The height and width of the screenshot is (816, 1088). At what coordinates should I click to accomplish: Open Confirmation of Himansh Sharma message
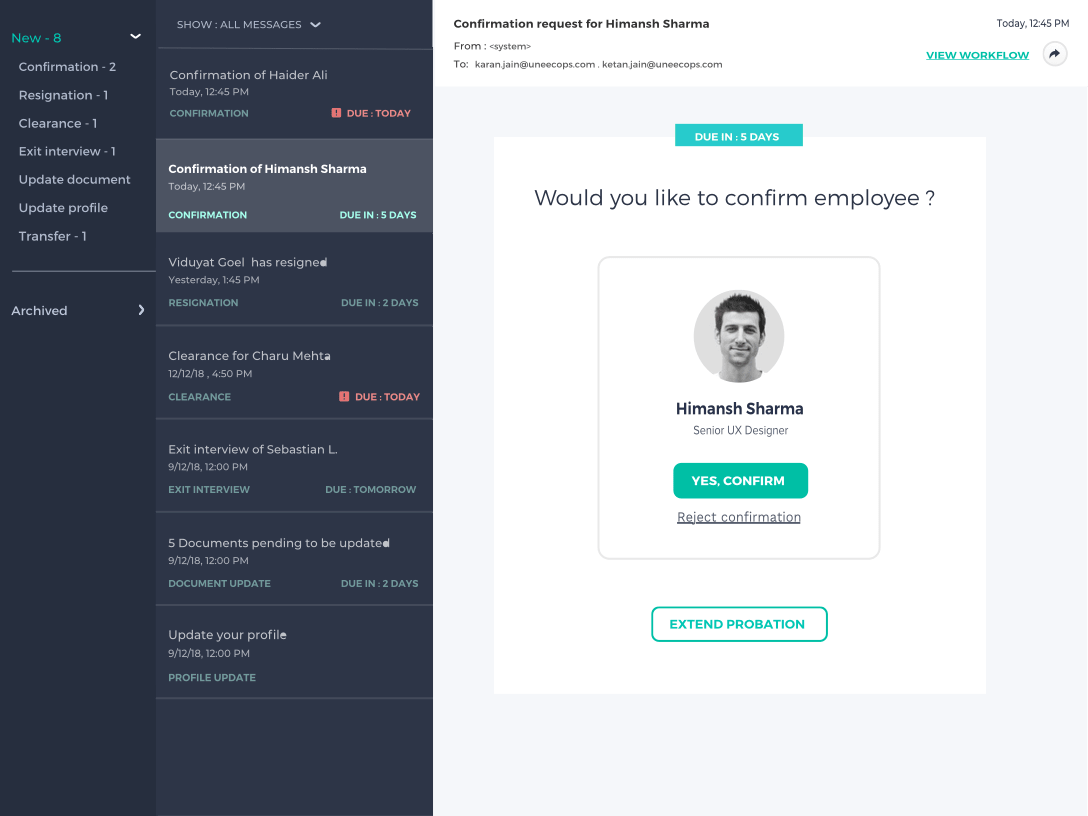click(294, 186)
